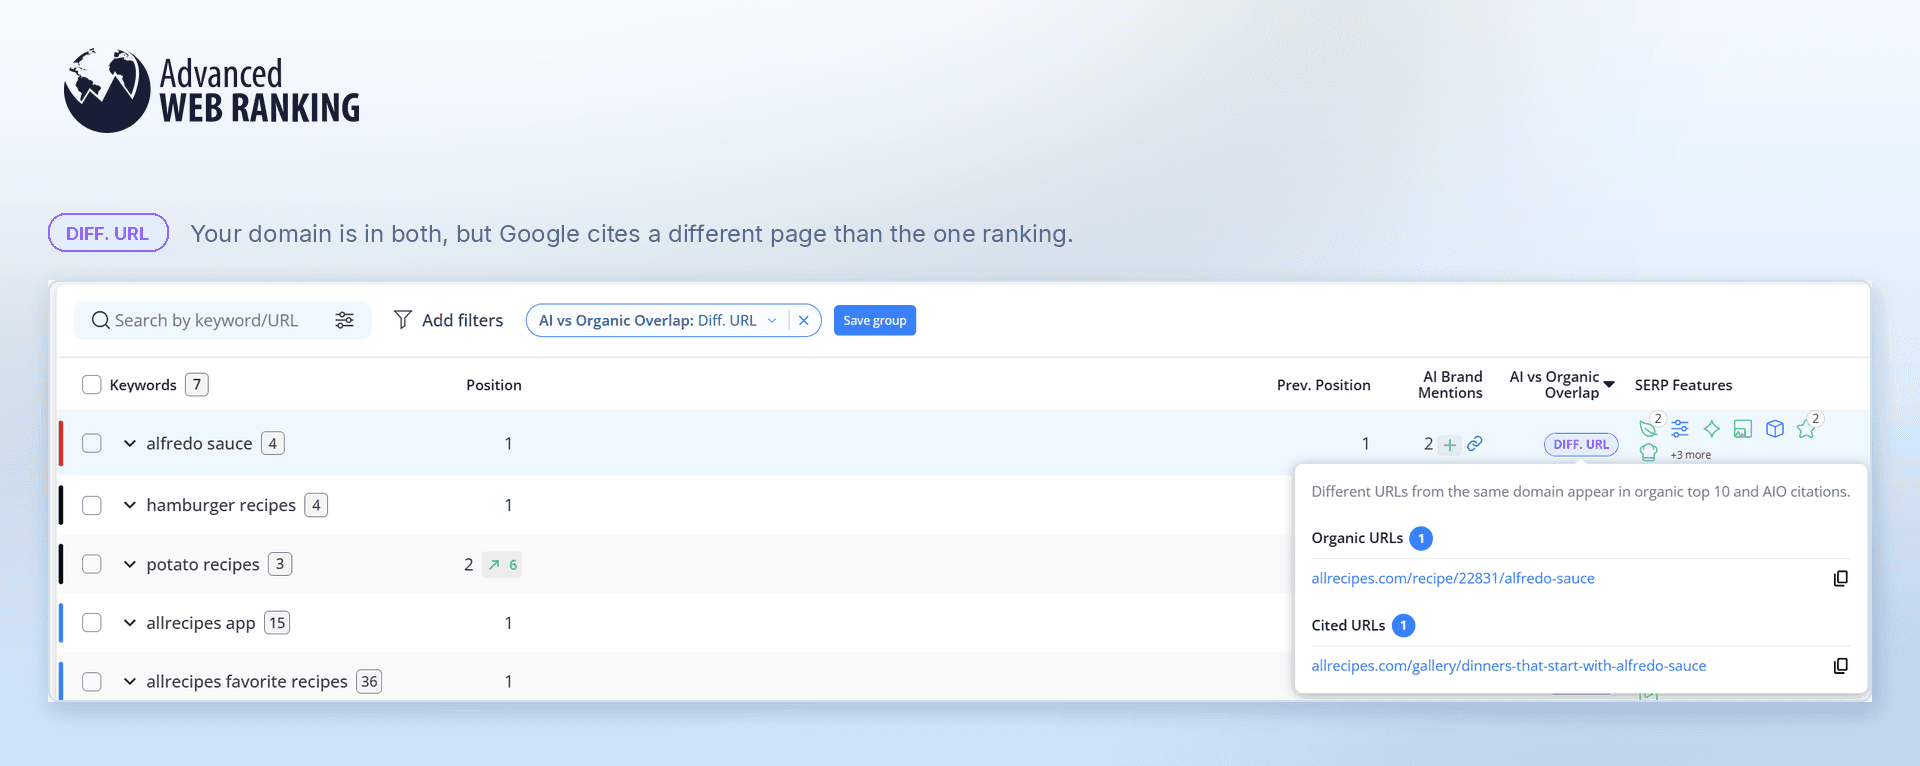
Task: Open the search options sliders icon
Action: point(344,320)
